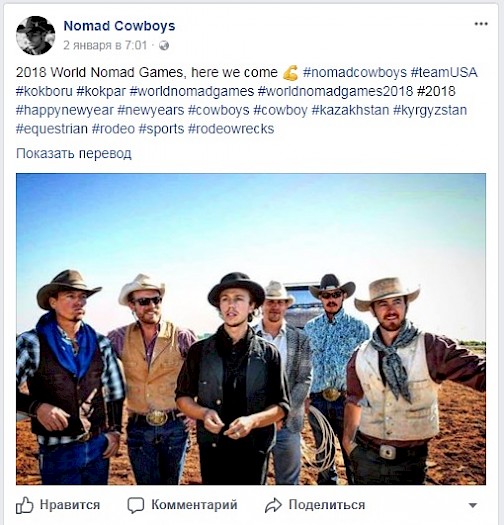
Task: Click the Поделиться button label
Action: coord(327,505)
